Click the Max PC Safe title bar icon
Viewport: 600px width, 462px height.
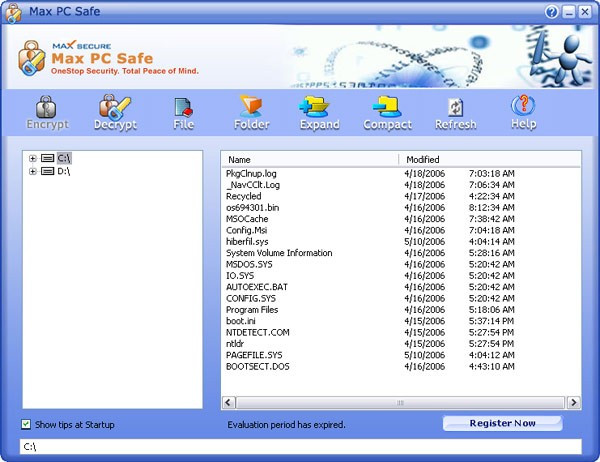[x=13, y=13]
